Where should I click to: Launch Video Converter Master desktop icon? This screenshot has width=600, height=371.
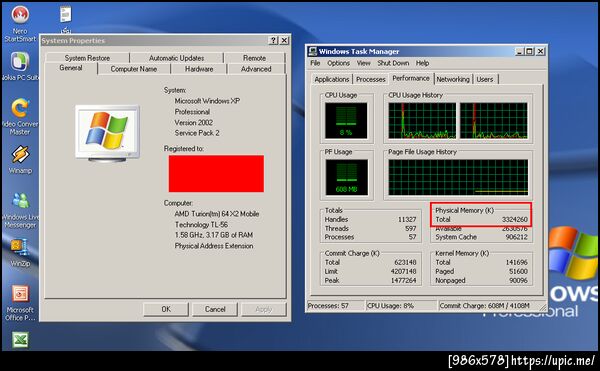click(20, 116)
